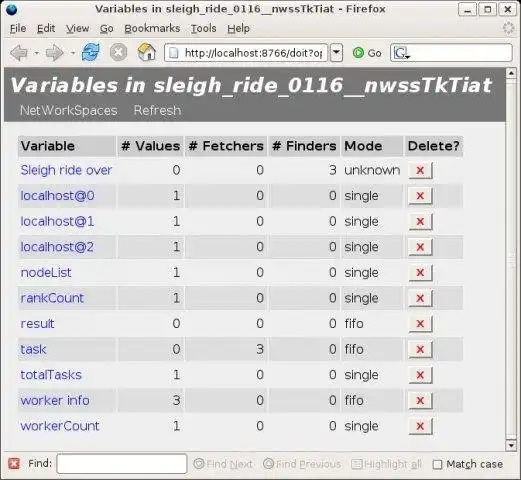Open the task variable link
The height and width of the screenshot is (480, 521).
coord(33,349)
